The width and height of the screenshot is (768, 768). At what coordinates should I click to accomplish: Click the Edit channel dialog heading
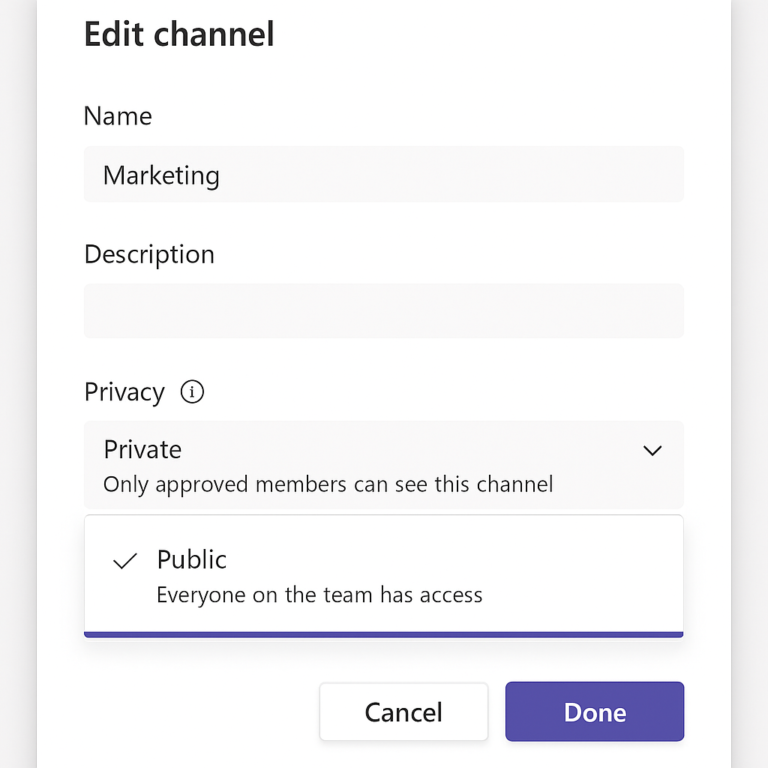179,34
